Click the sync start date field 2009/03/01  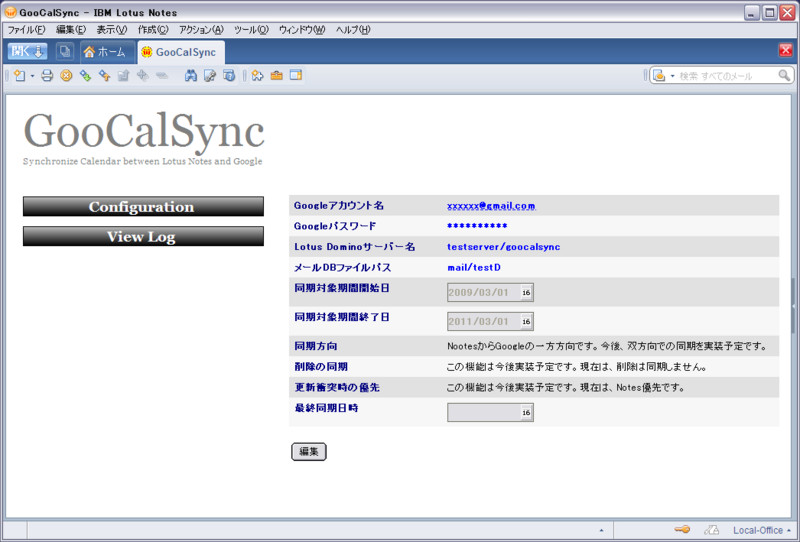[x=483, y=292]
